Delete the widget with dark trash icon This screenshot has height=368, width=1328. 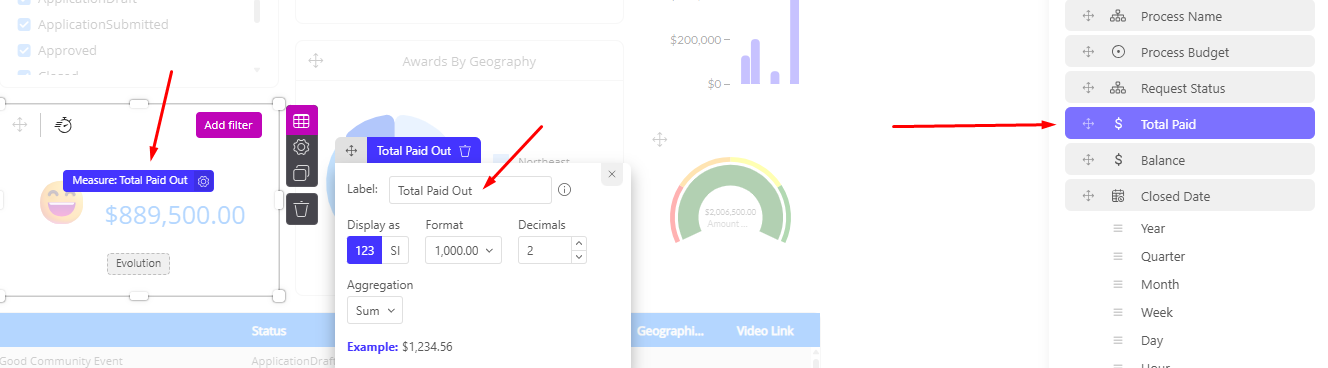[301, 209]
